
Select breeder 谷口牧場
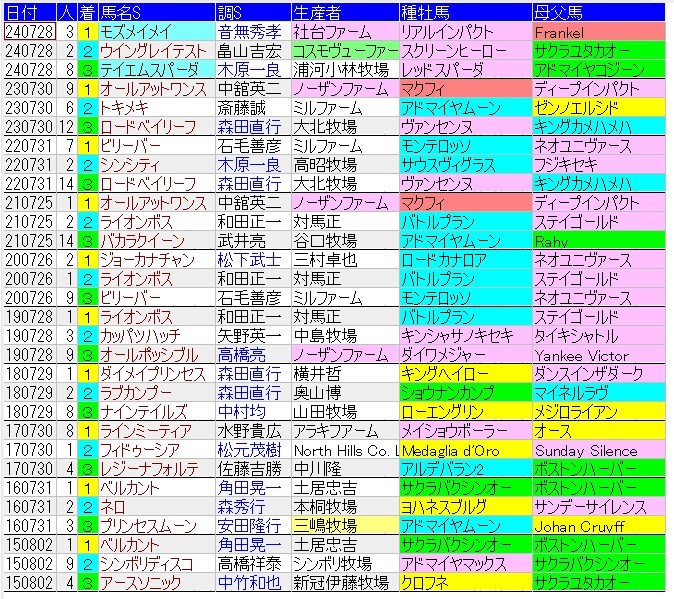pyautogui.click(x=345, y=241)
